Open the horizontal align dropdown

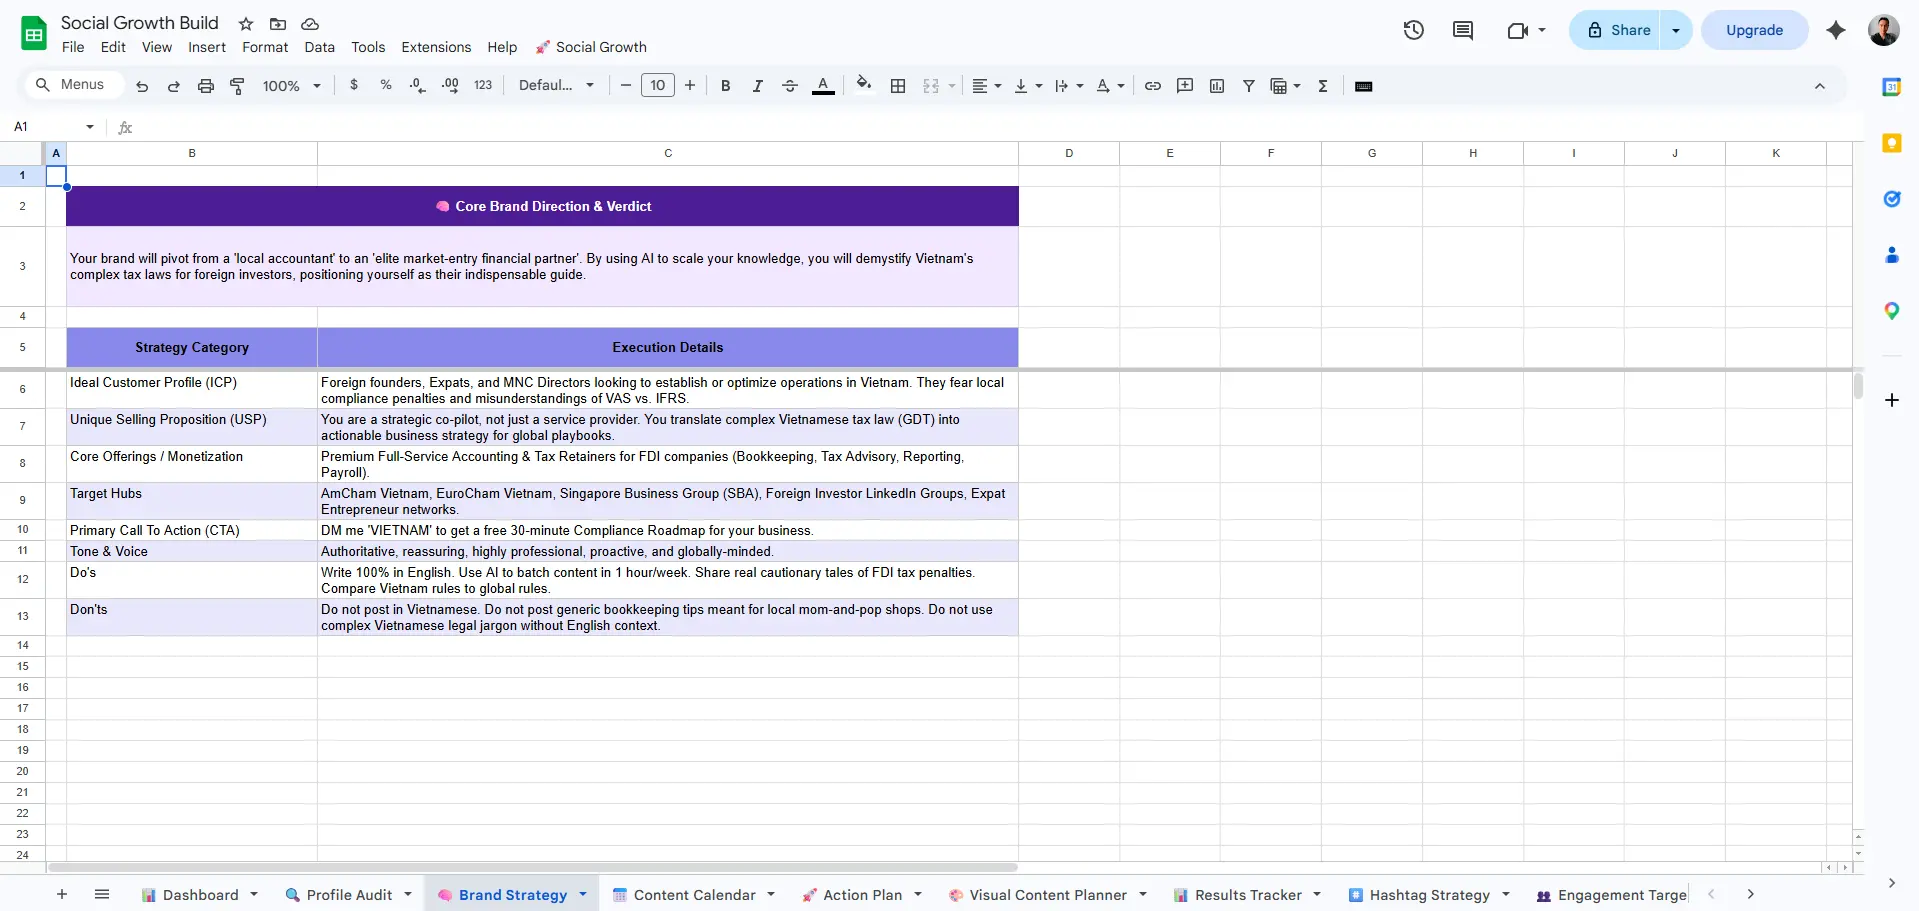coord(986,86)
